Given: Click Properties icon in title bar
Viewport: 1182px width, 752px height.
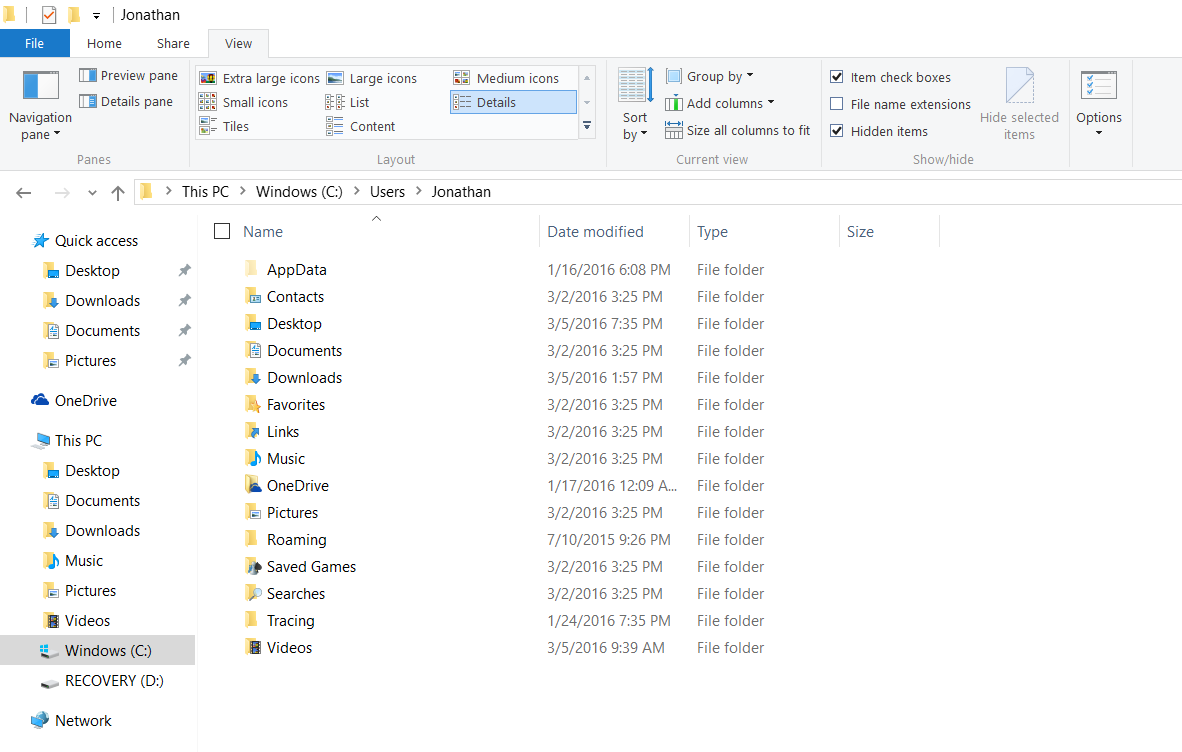Looking at the screenshot, I should click(x=49, y=14).
